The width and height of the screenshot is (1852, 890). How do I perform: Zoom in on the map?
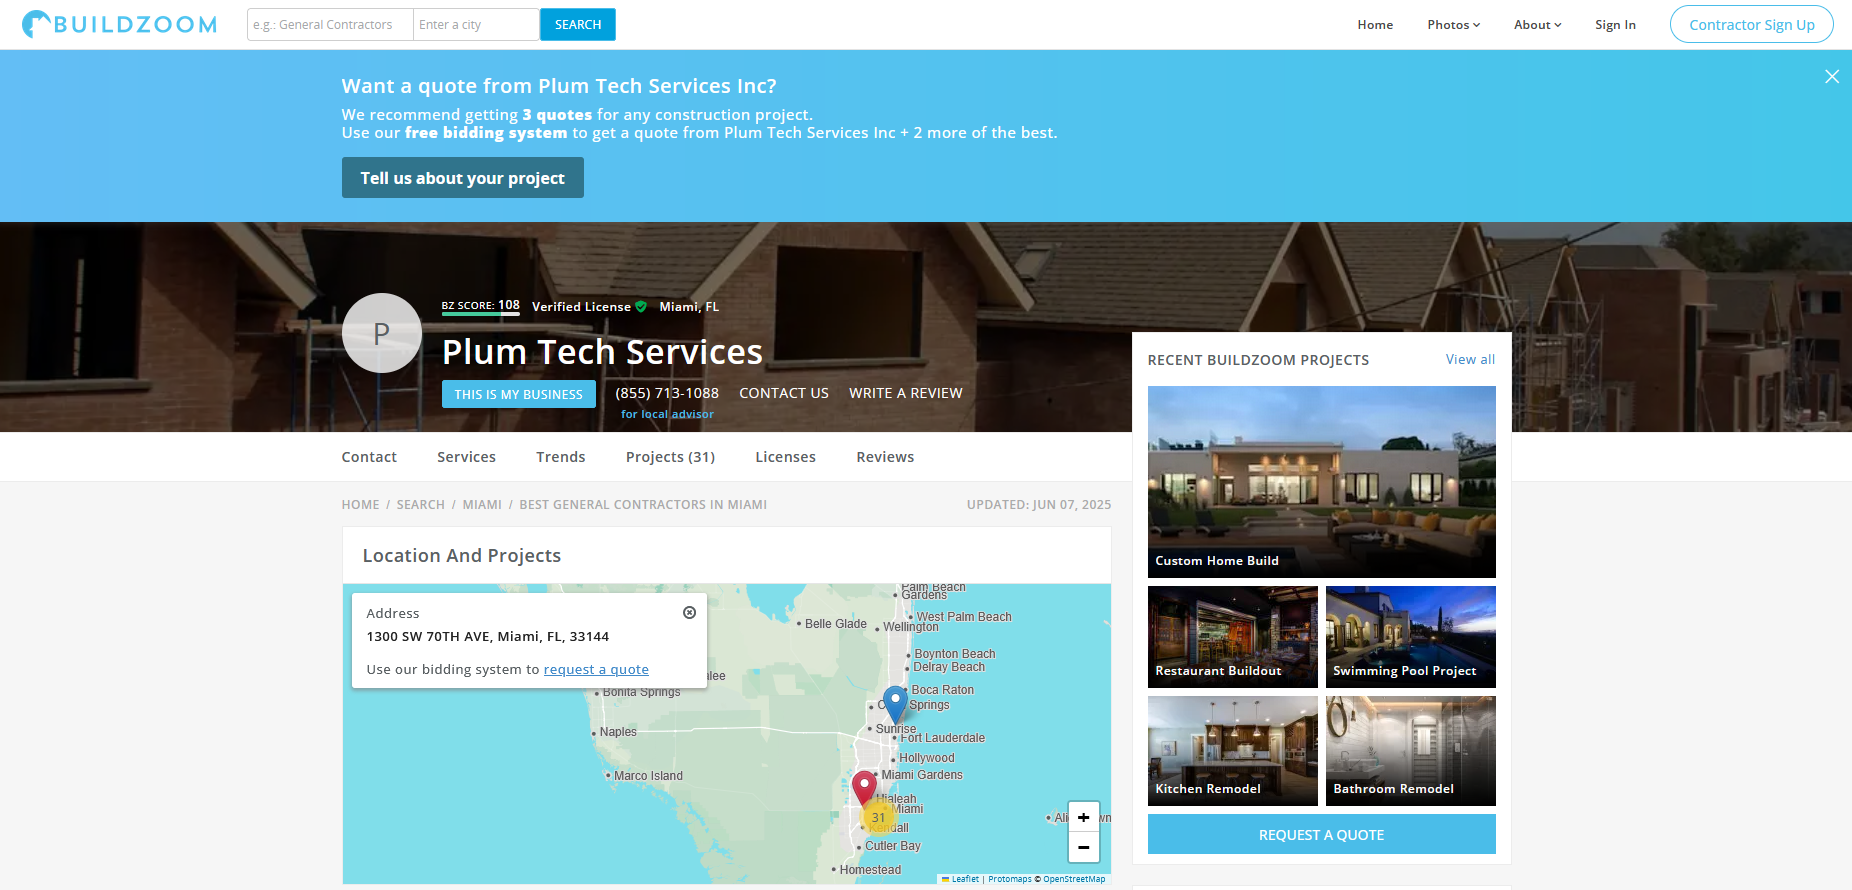[1083, 817]
